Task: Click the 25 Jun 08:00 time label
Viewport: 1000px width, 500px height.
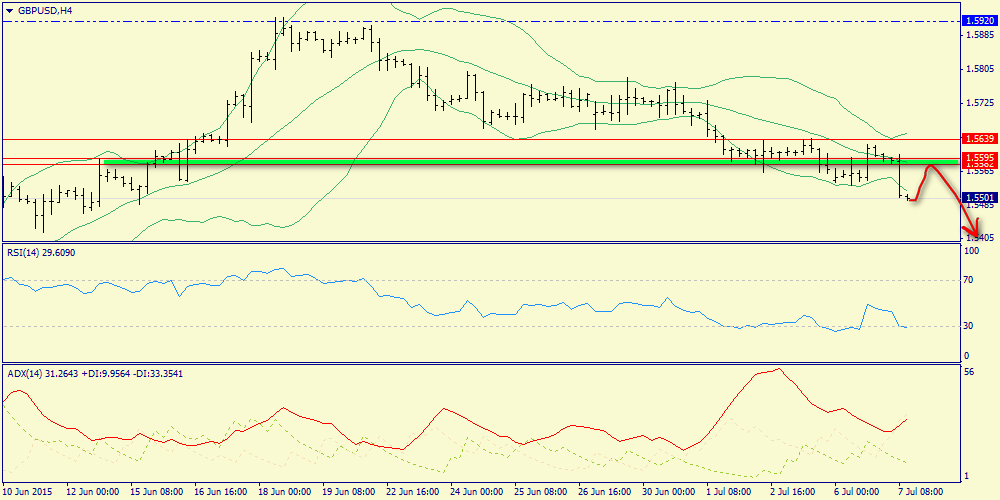Action: tap(540, 493)
